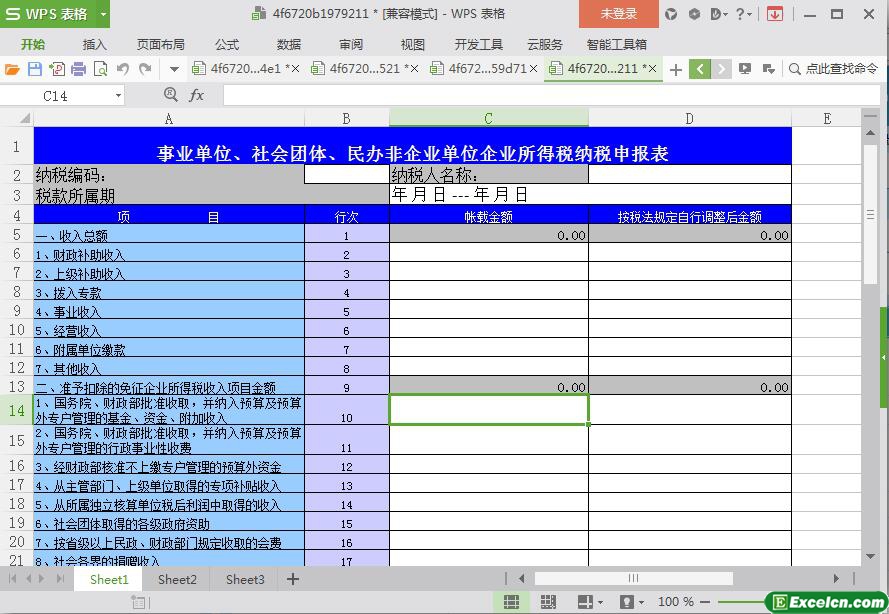
Task: Expand quick access toolbar customize arrow
Action: click(174, 69)
